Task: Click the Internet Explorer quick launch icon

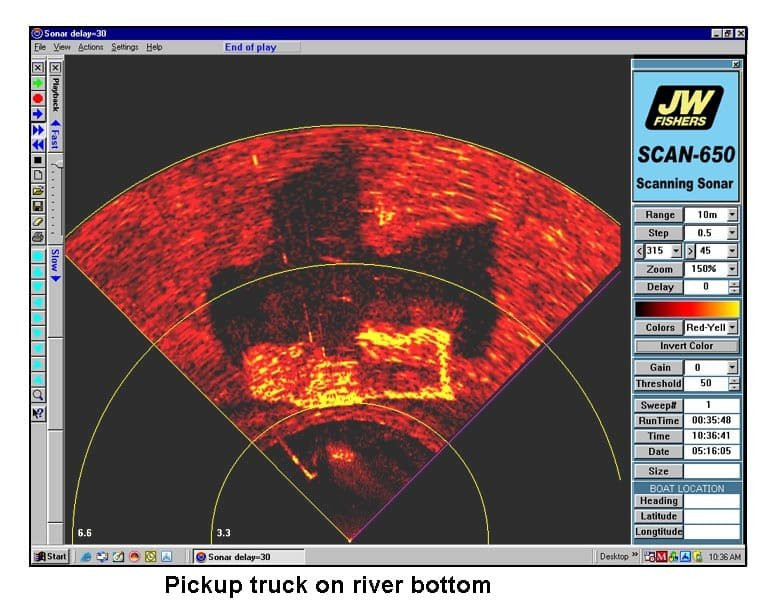Action: coord(86,557)
